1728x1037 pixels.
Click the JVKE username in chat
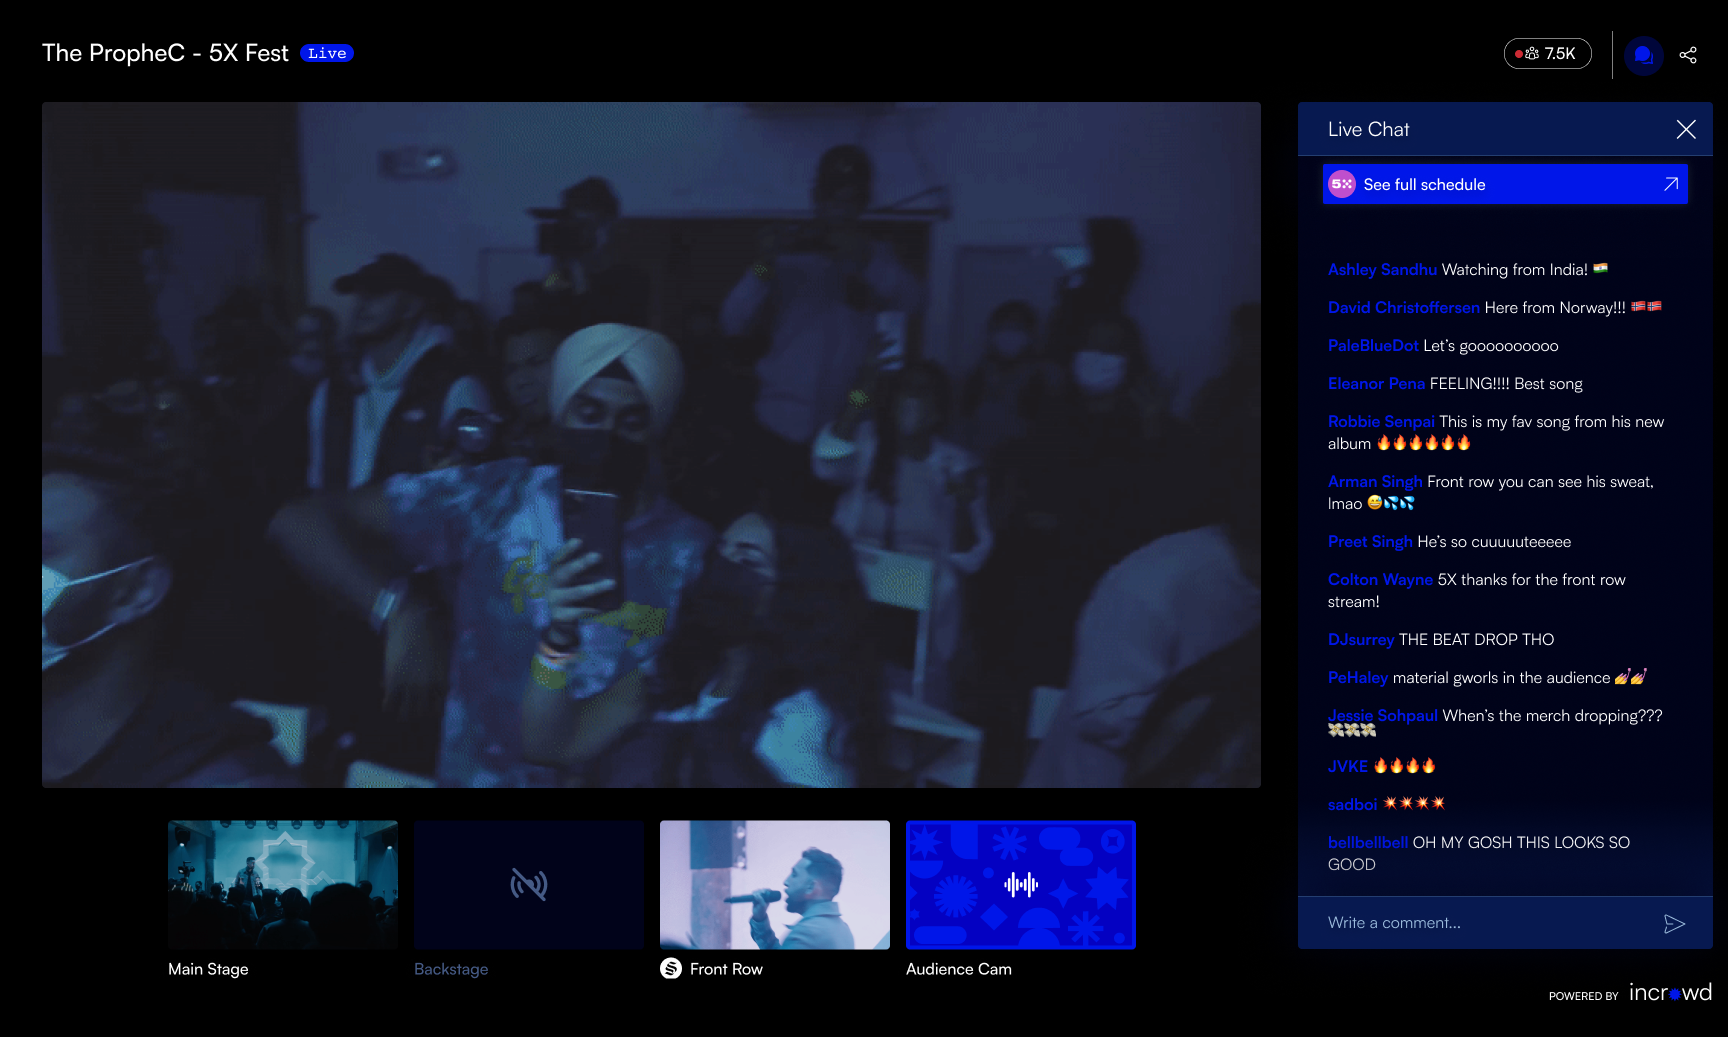pyautogui.click(x=1348, y=766)
